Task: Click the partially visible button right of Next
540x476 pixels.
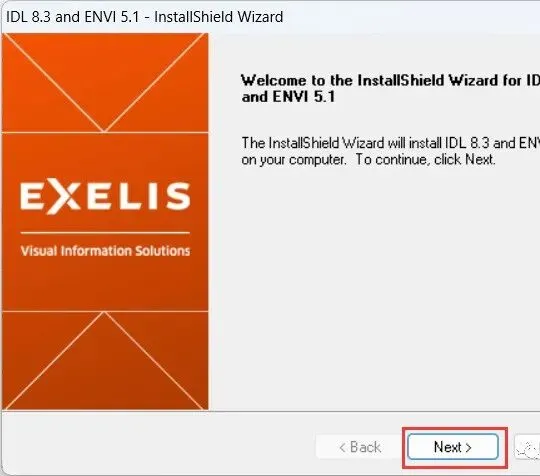Action: click(527, 447)
